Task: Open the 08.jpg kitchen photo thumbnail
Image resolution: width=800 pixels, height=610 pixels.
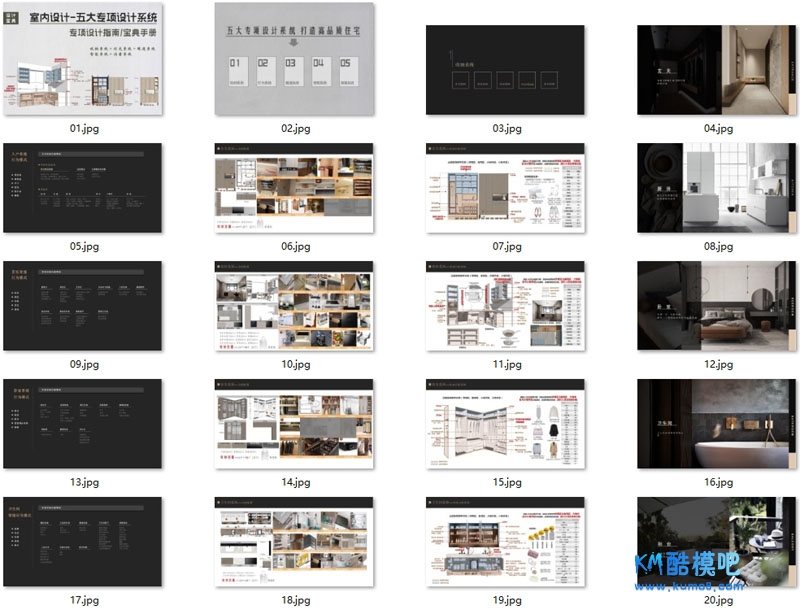Action: click(x=718, y=189)
